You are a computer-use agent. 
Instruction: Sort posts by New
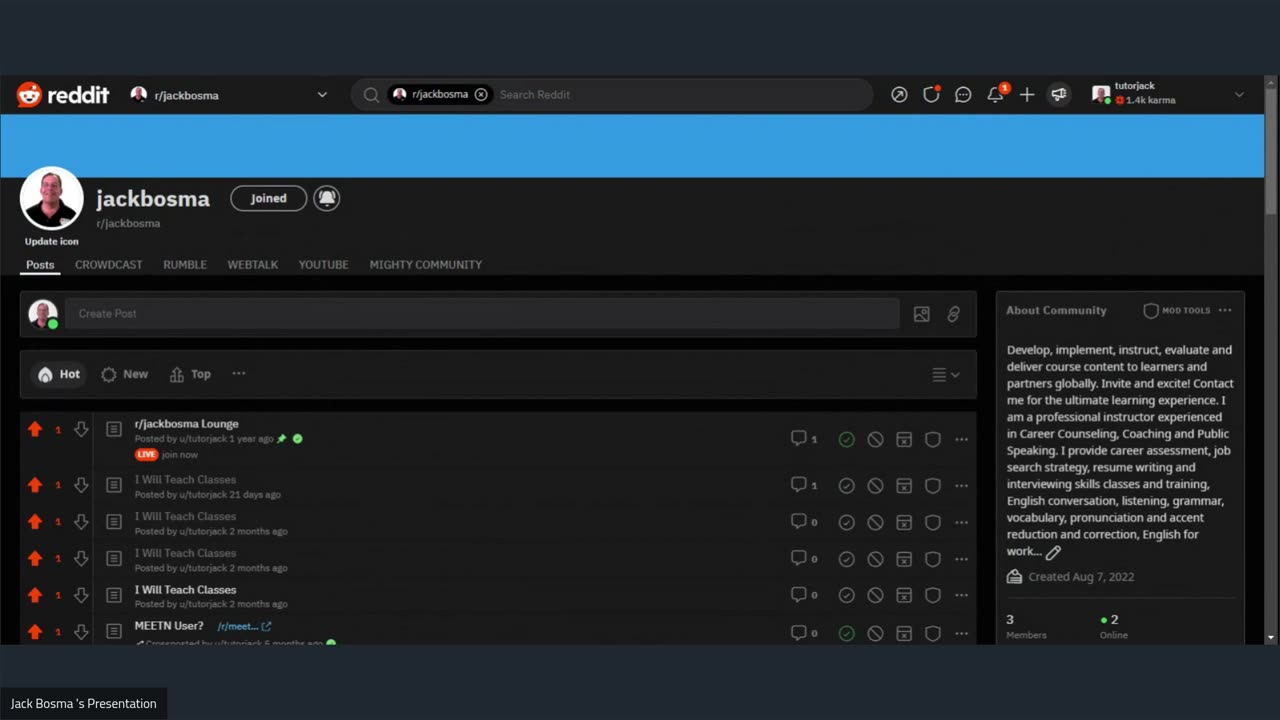[x=125, y=374]
